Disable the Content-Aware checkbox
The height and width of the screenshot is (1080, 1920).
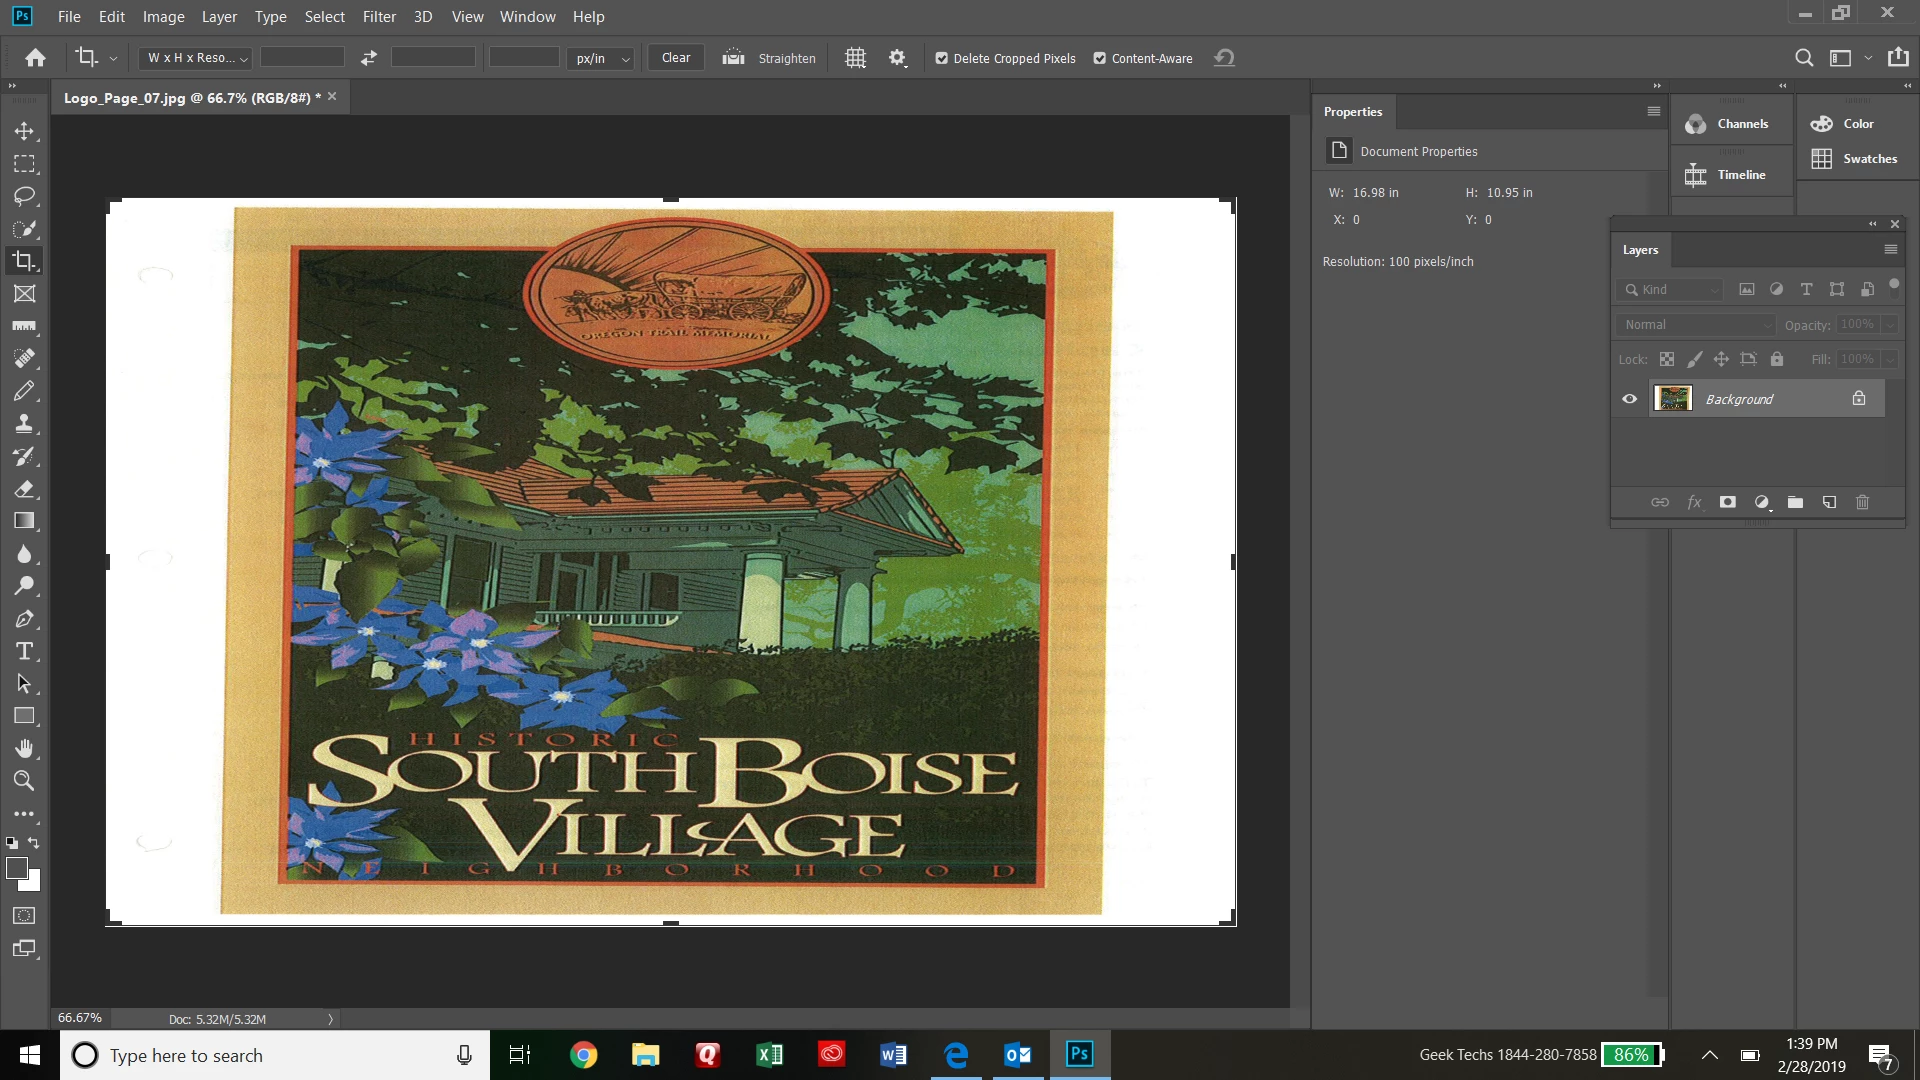point(1100,58)
